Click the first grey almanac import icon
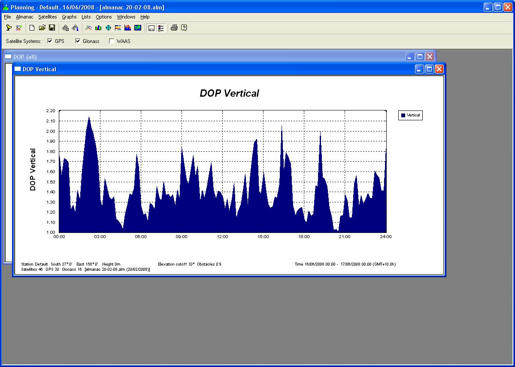Screen dimensions: 515x367 (65, 28)
